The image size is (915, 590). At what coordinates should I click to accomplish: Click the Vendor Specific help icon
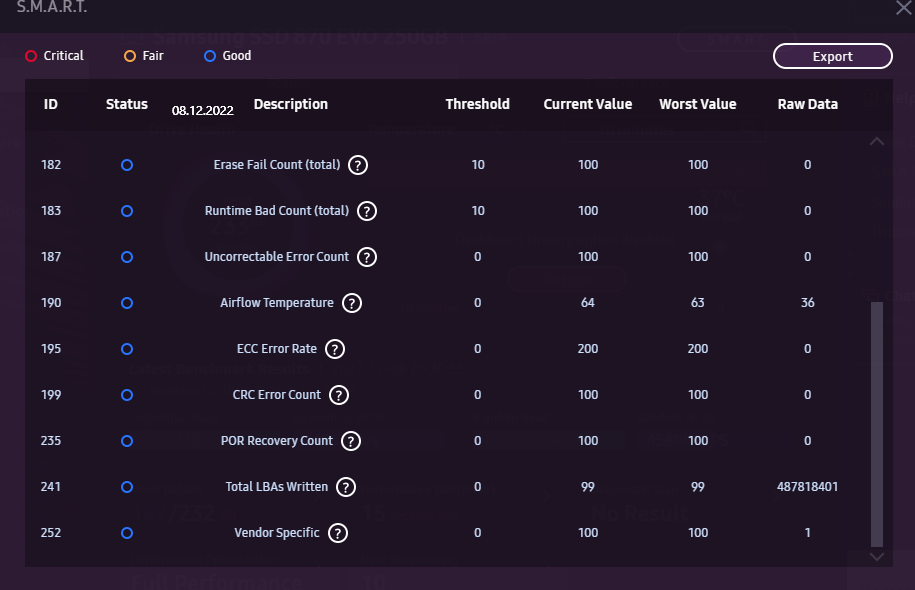pyautogui.click(x=338, y=533)
